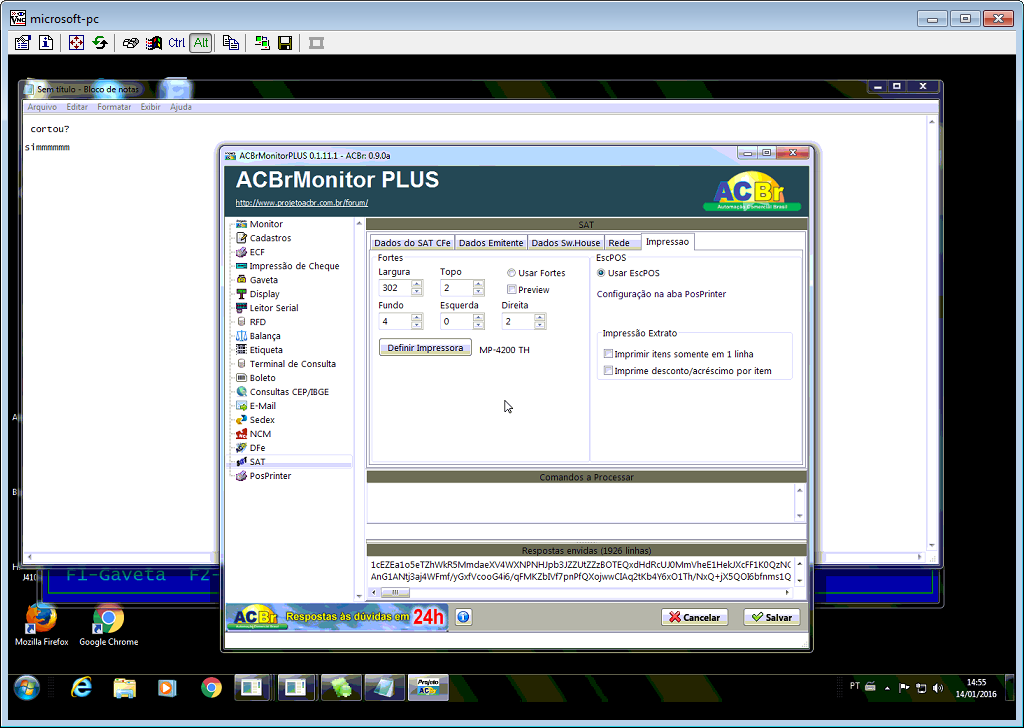
Task: Increase Esquerda value with up arrow
Action: [x=479, y=317]
